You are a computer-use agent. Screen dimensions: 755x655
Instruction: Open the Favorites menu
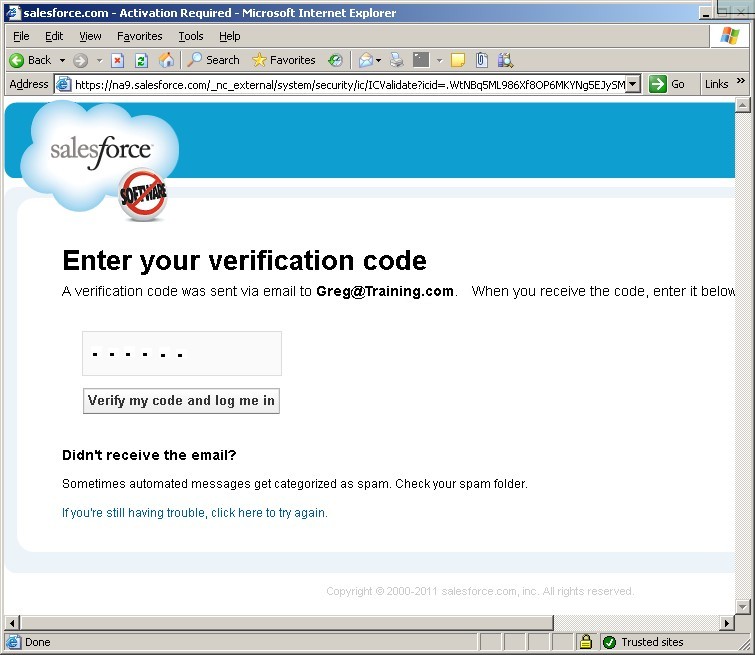[x=140, y=36]
